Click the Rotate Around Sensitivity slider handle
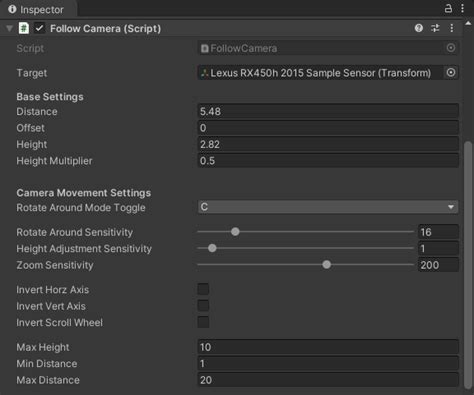The image size is (474, 395). pyautogui.click(x=235, y=231)
